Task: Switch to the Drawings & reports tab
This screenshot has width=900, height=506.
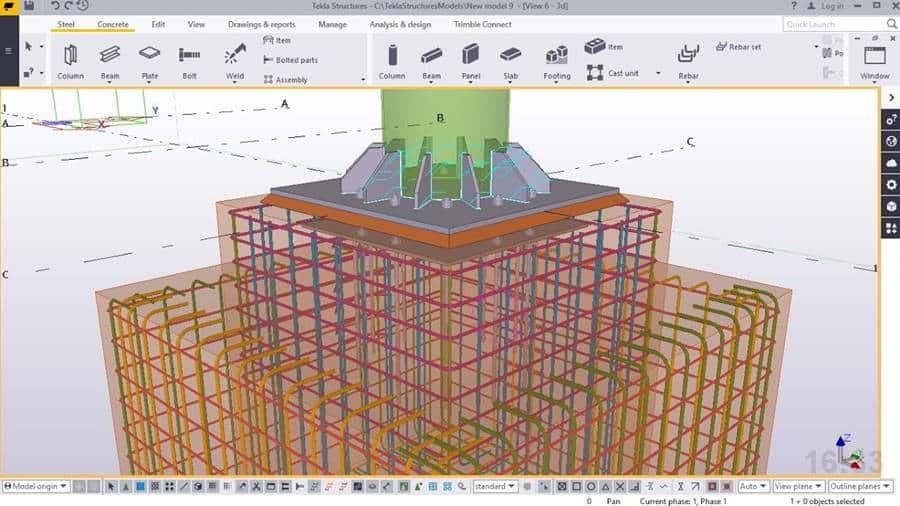Action: pos(261,24)
